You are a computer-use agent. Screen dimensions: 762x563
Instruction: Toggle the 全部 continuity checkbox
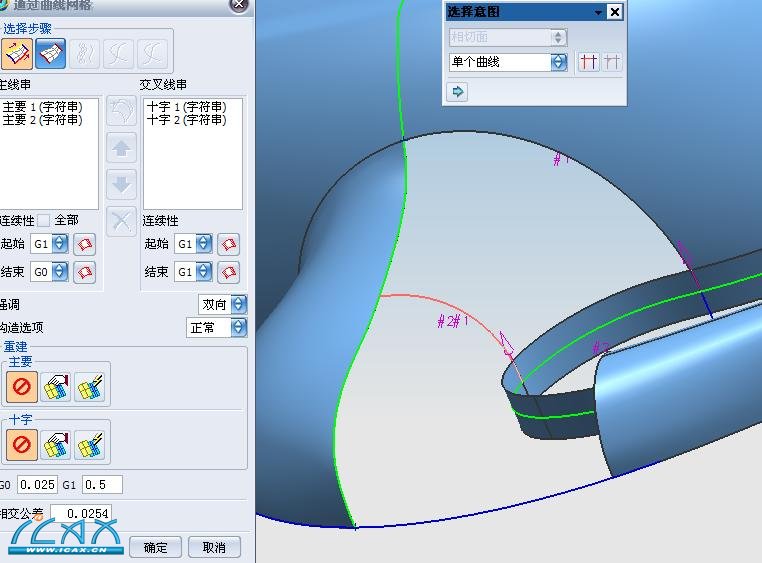(43, 220)
